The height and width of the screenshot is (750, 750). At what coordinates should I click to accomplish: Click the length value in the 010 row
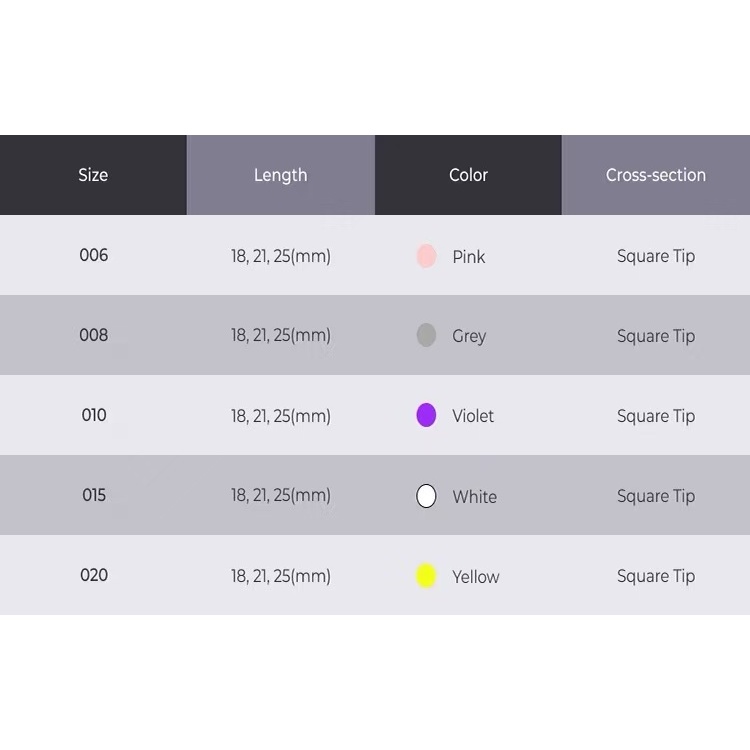(280, 416)
